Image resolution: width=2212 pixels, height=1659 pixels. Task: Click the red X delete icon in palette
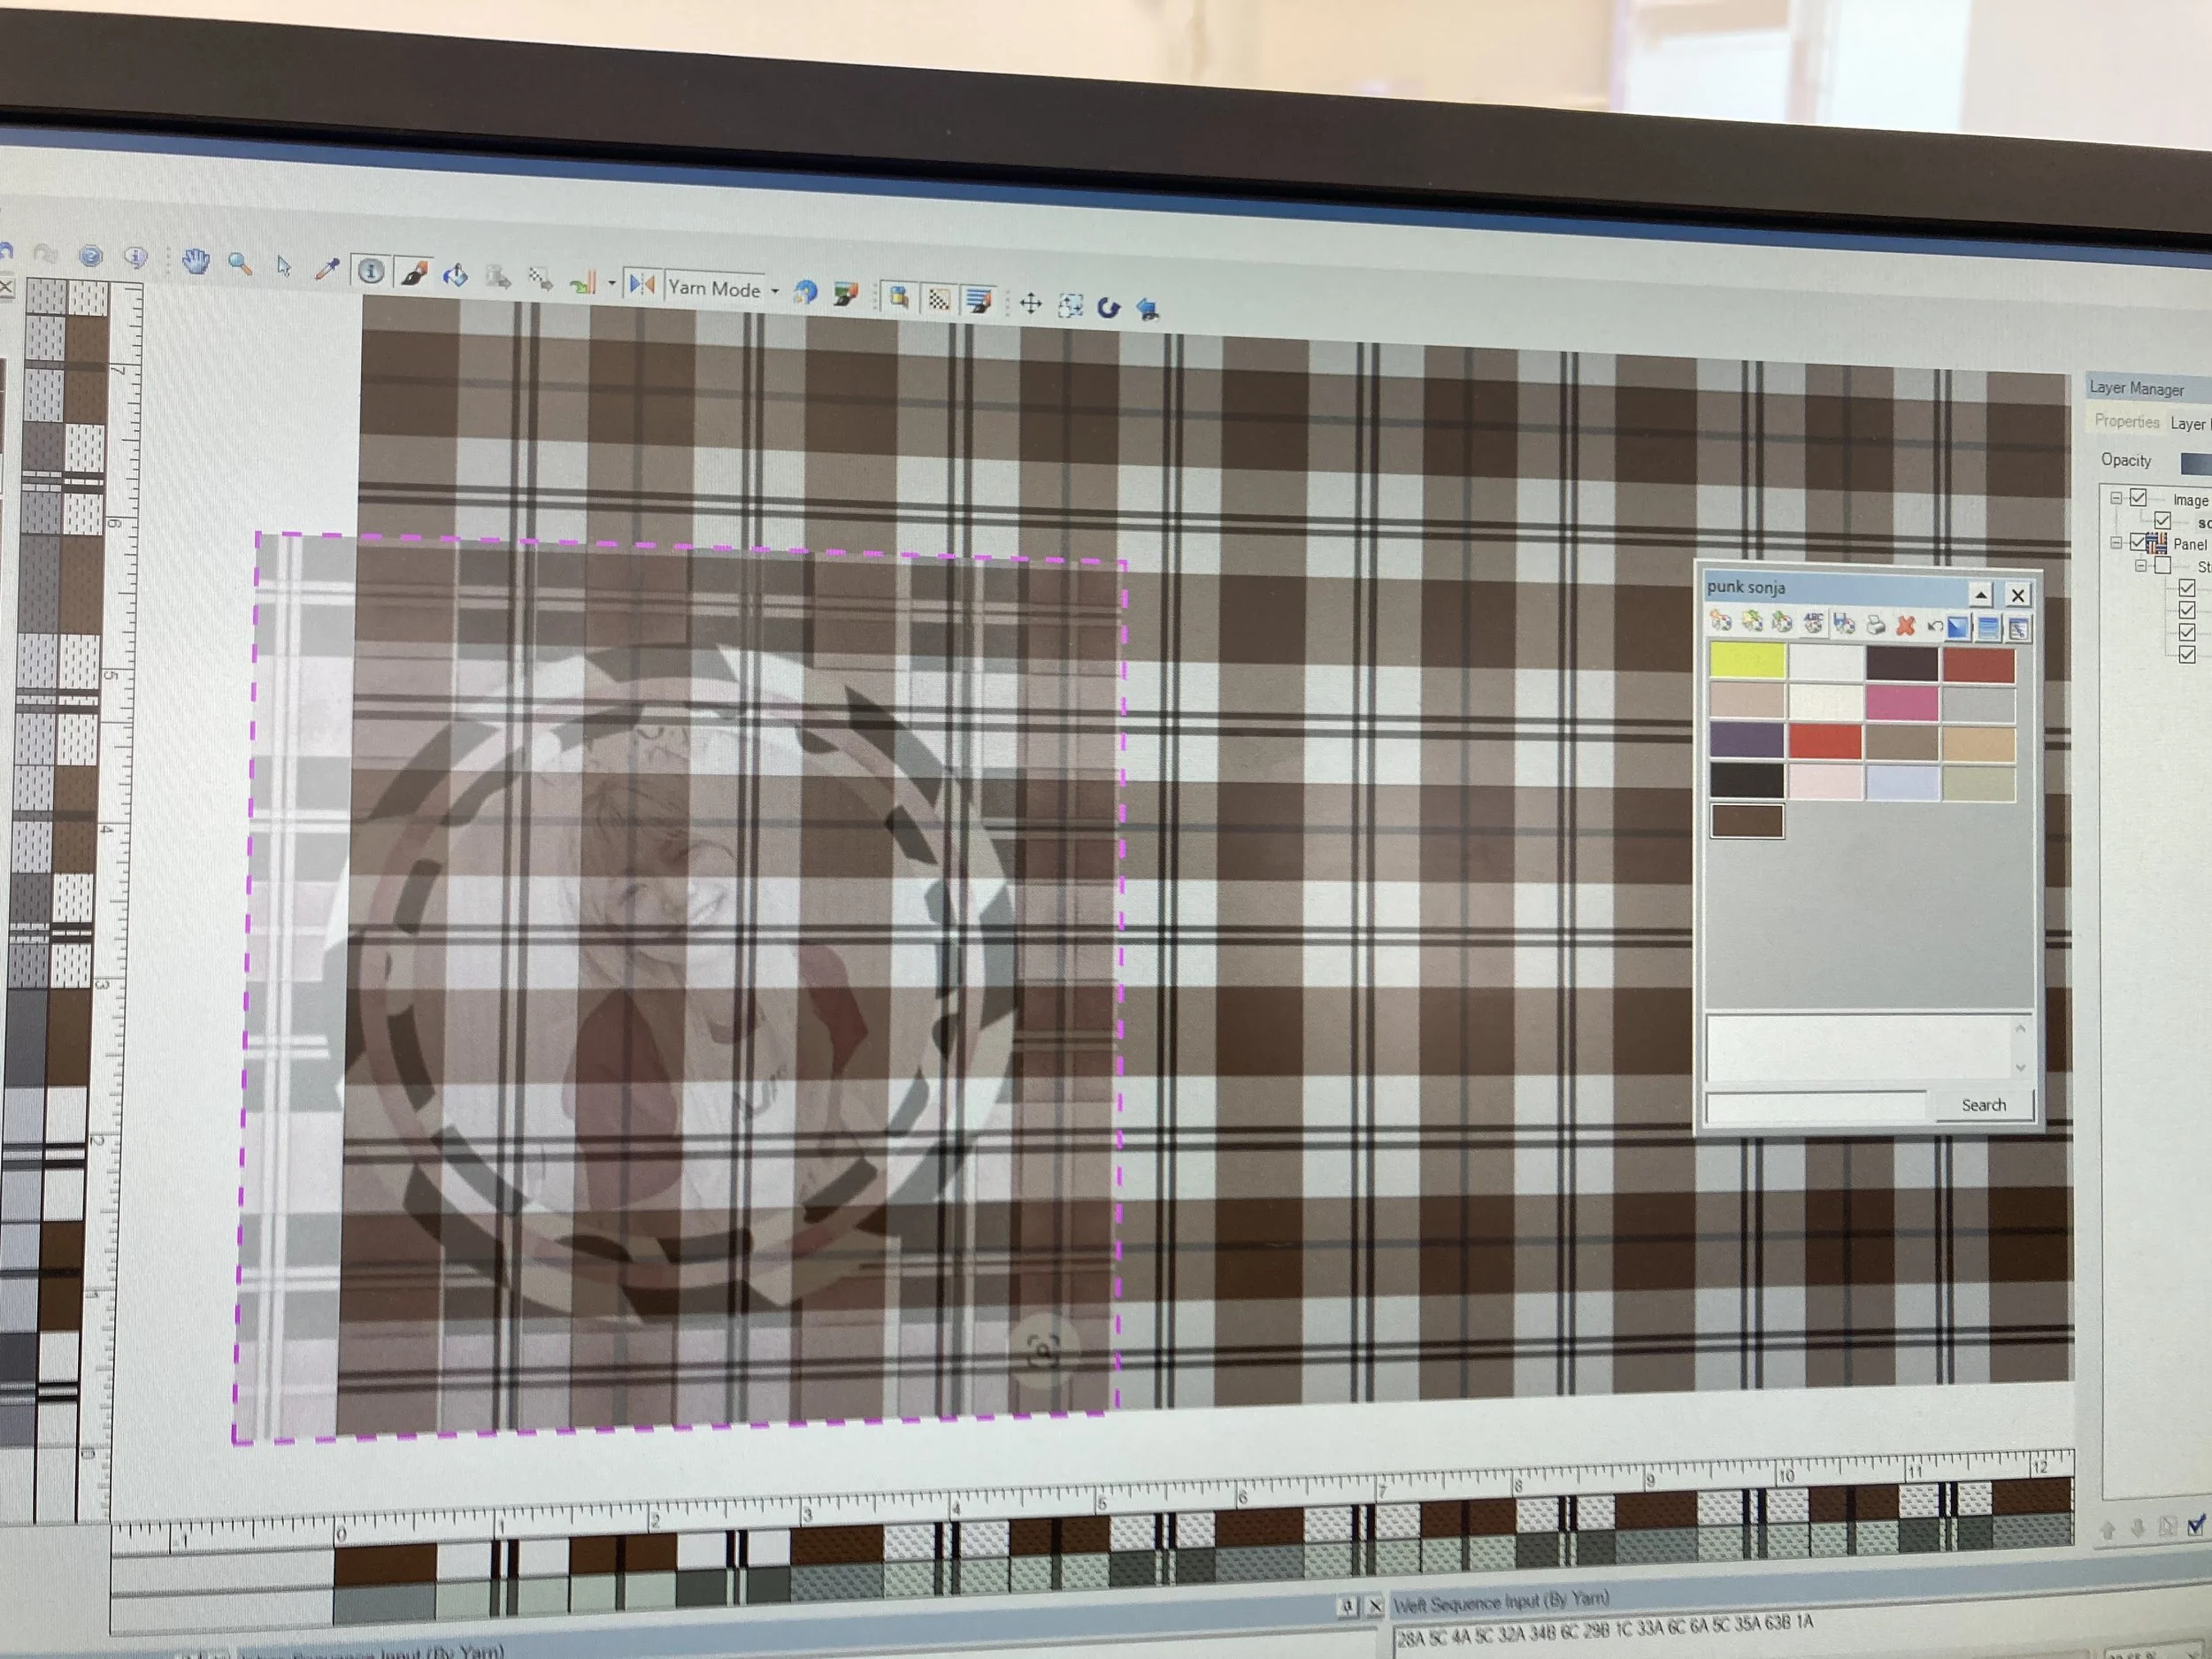click(x=1905, y=626)
